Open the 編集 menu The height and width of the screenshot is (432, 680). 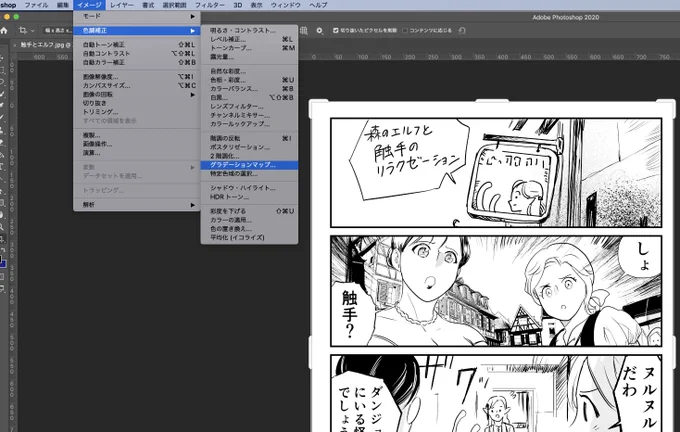tap(63, 5)
